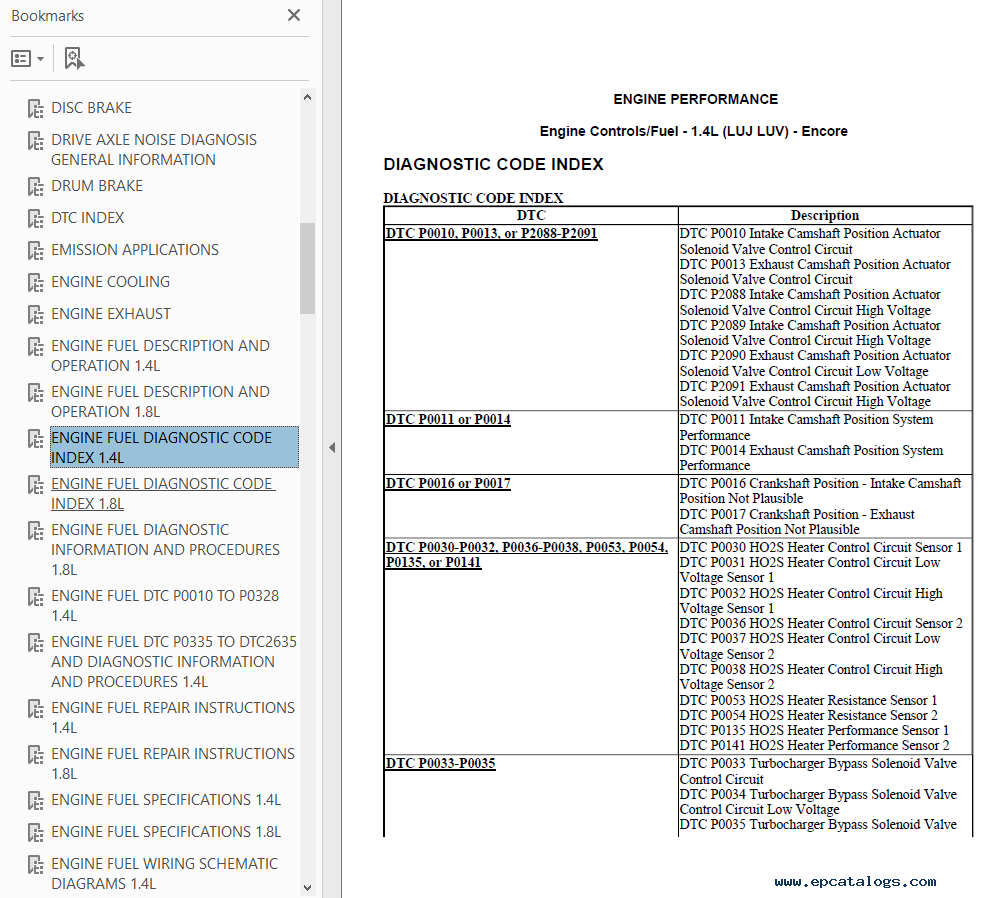The height and width of the screenshot is (898, 987).
Task: Click the bookmark icon beside DTC INDEX
Action: 35,218
